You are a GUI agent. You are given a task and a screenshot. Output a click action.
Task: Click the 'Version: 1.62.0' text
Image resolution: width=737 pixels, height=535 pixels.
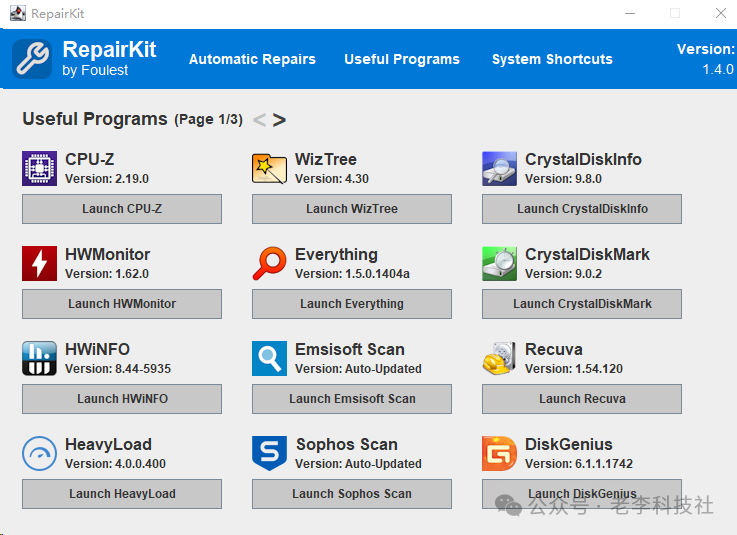click(x=107, y=274)
